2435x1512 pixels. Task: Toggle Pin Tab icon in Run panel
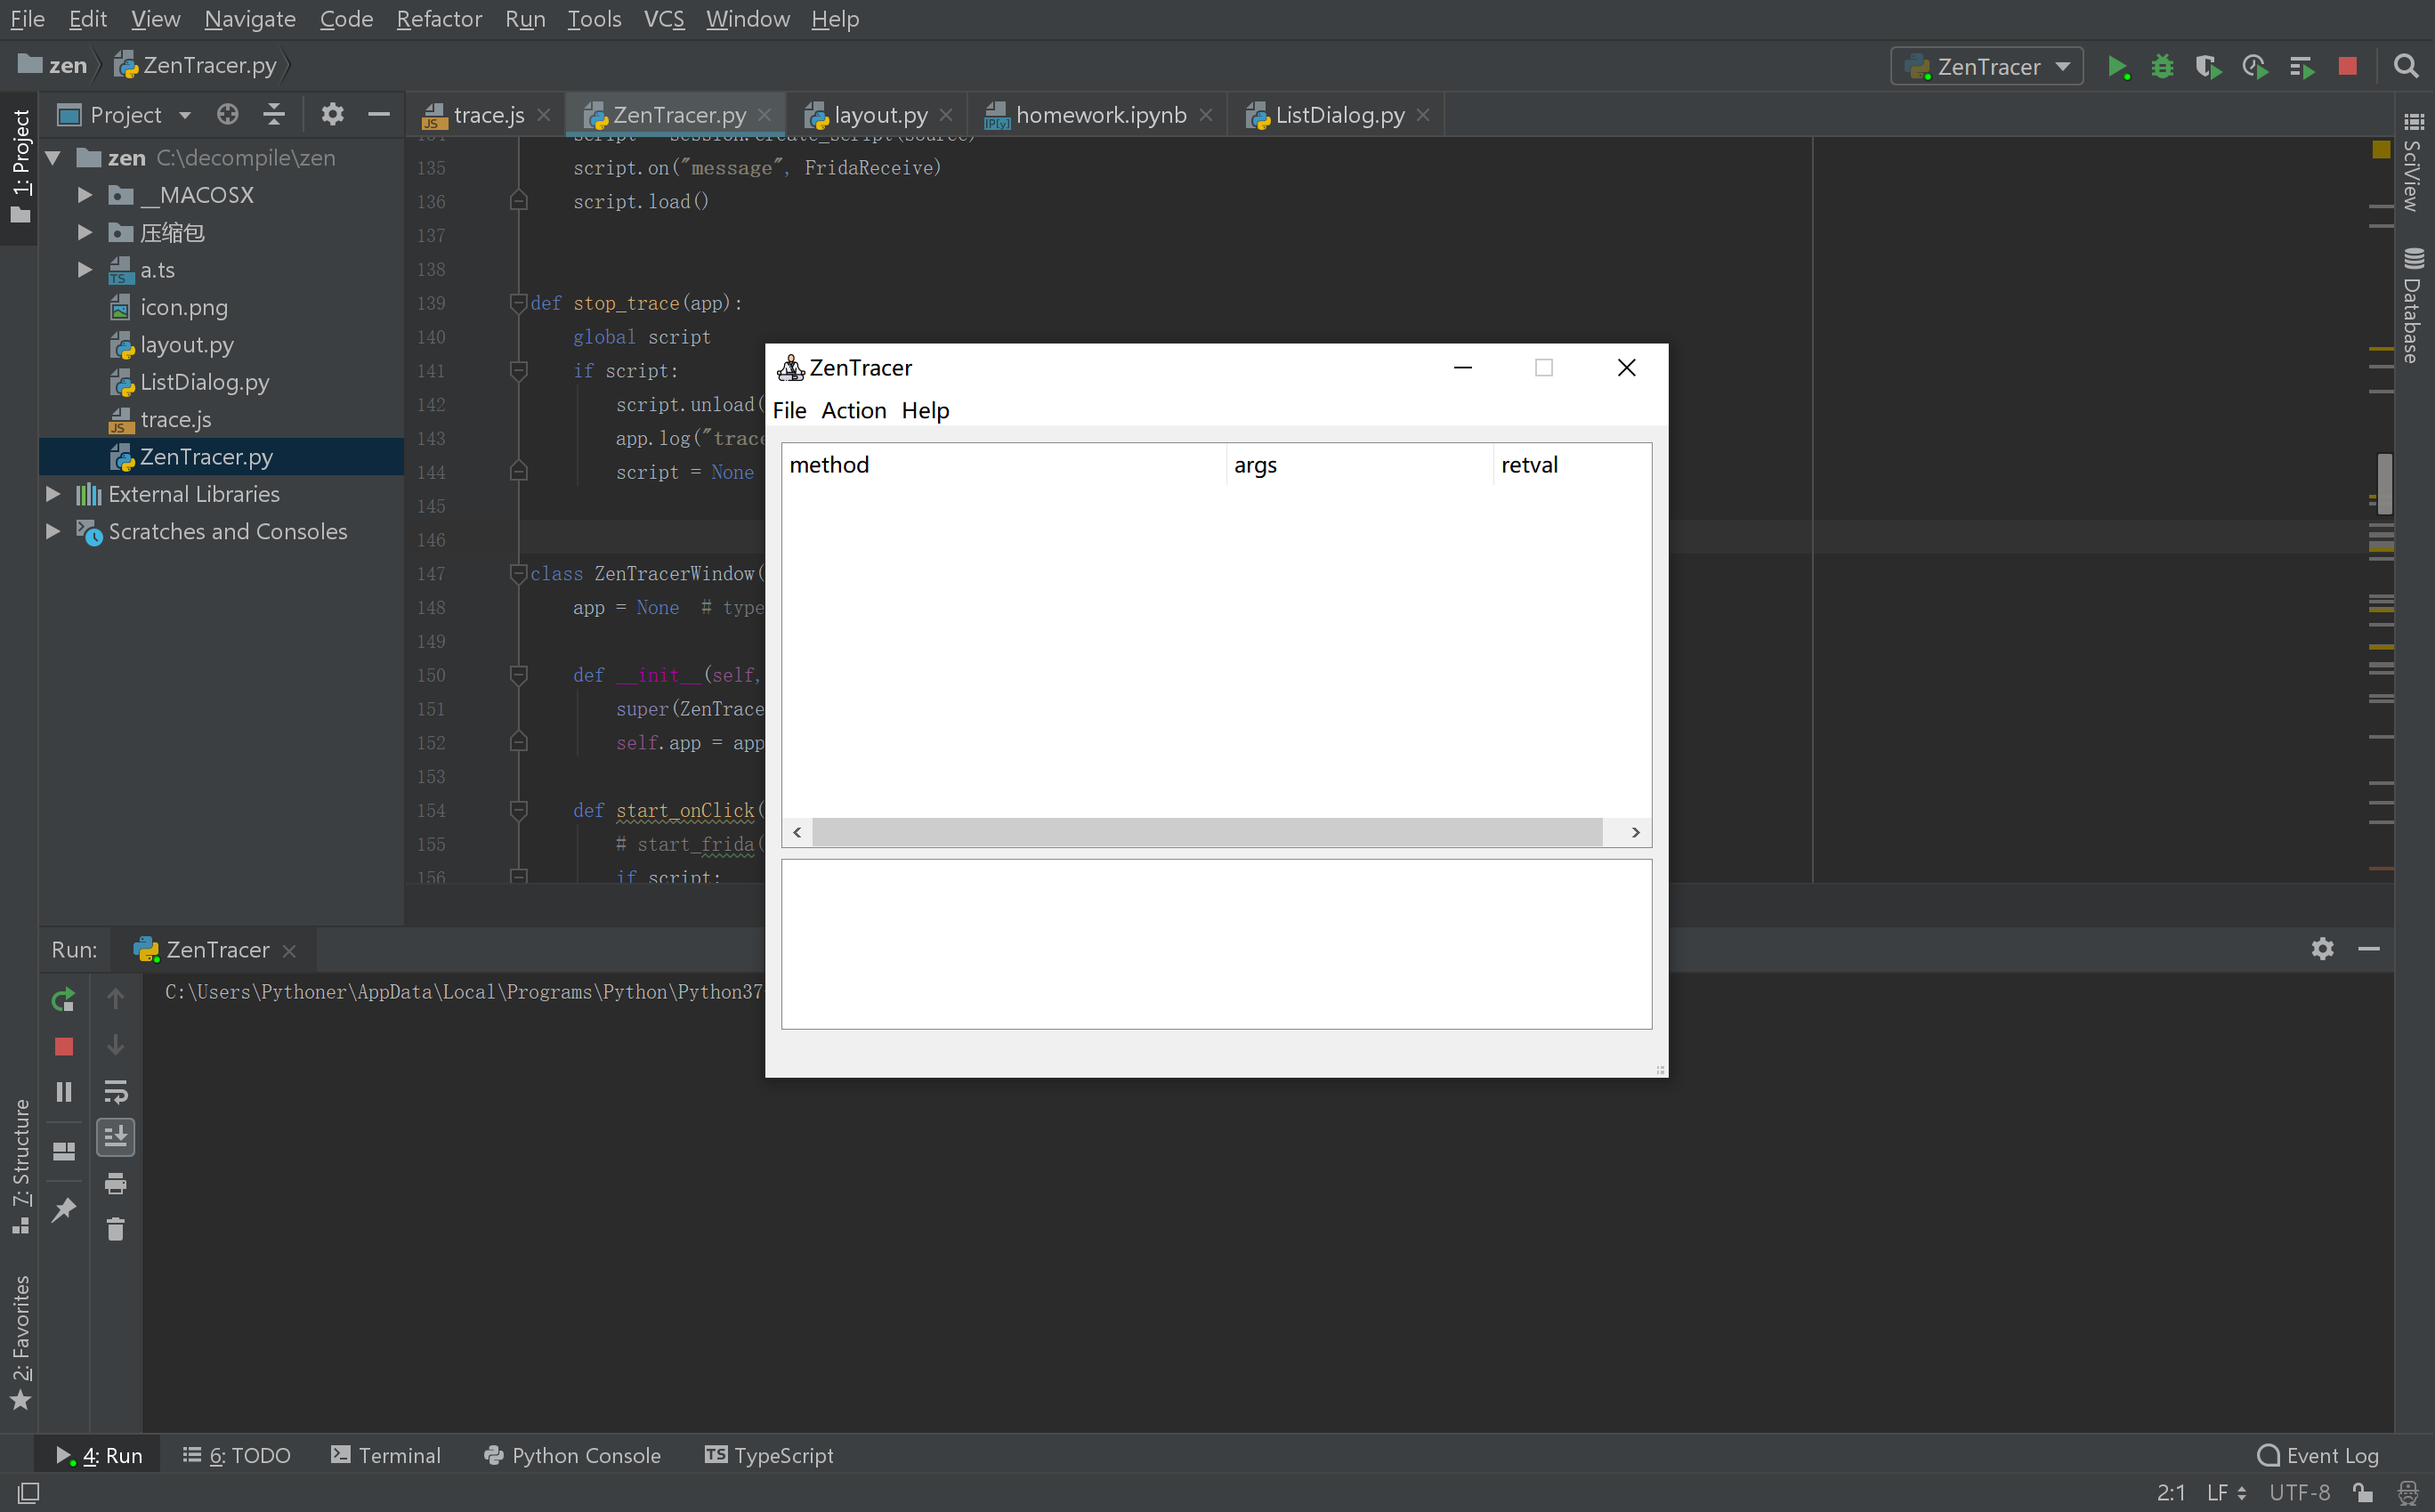pyautogui.click(x=63, y=1210)
